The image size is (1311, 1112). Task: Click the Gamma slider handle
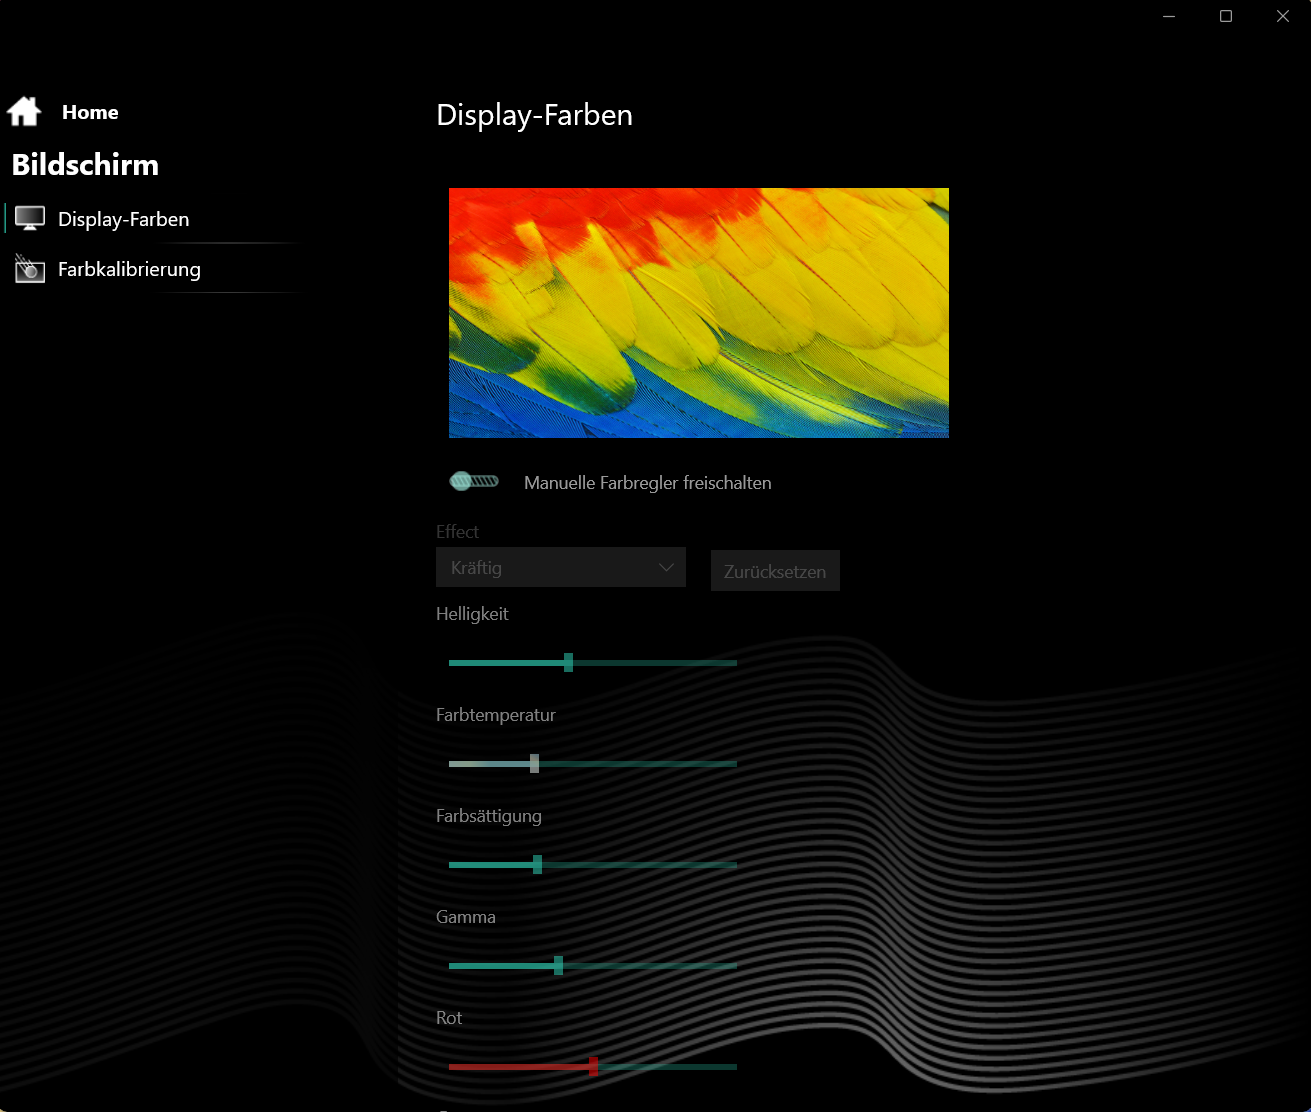pos(558,965)
